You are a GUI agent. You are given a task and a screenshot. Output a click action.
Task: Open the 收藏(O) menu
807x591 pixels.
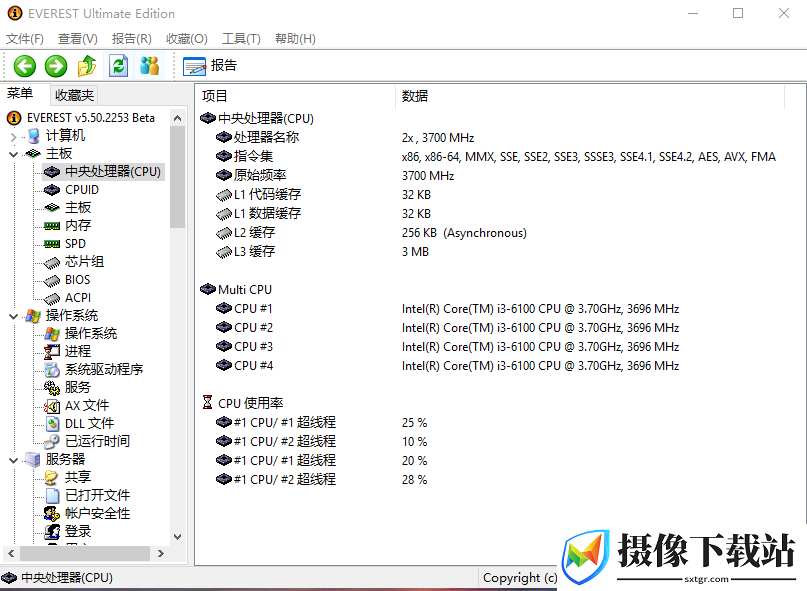click(x=187, y=39)
